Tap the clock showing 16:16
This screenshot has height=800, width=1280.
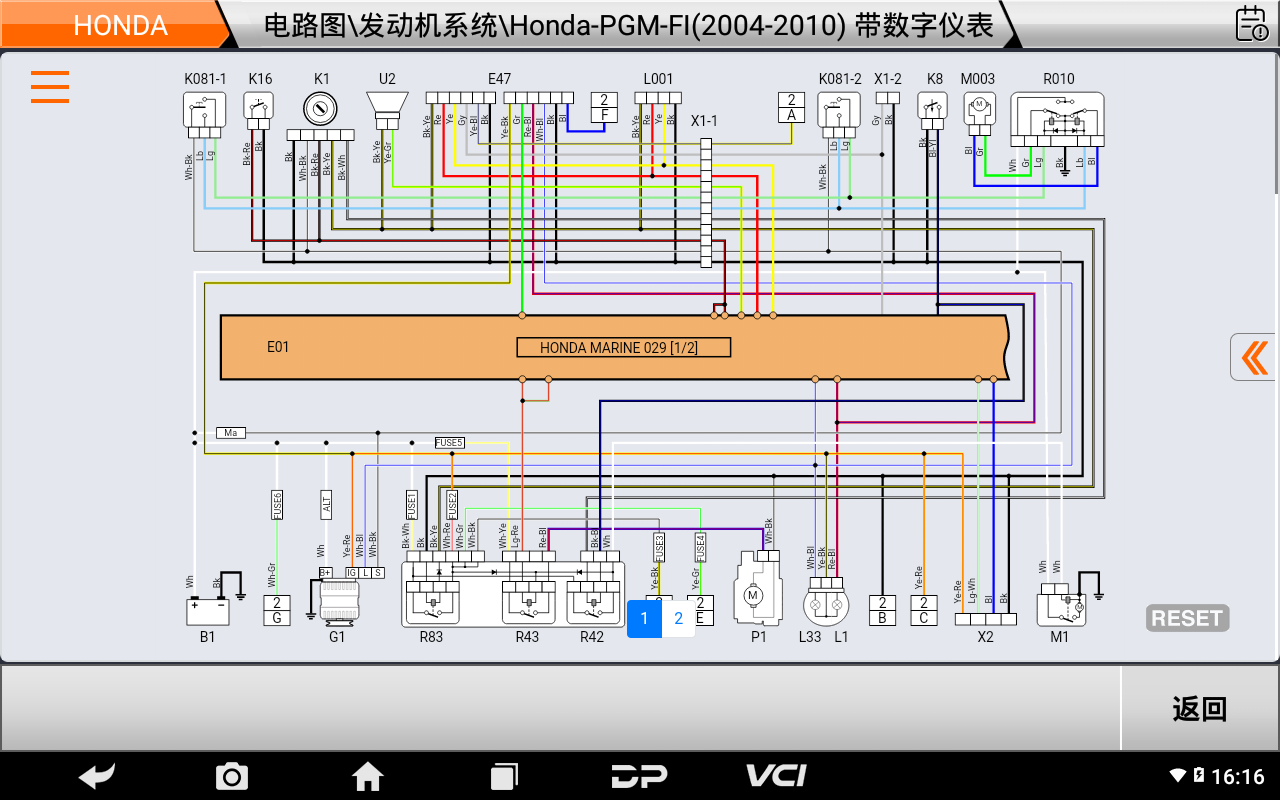pos(1238,777)
